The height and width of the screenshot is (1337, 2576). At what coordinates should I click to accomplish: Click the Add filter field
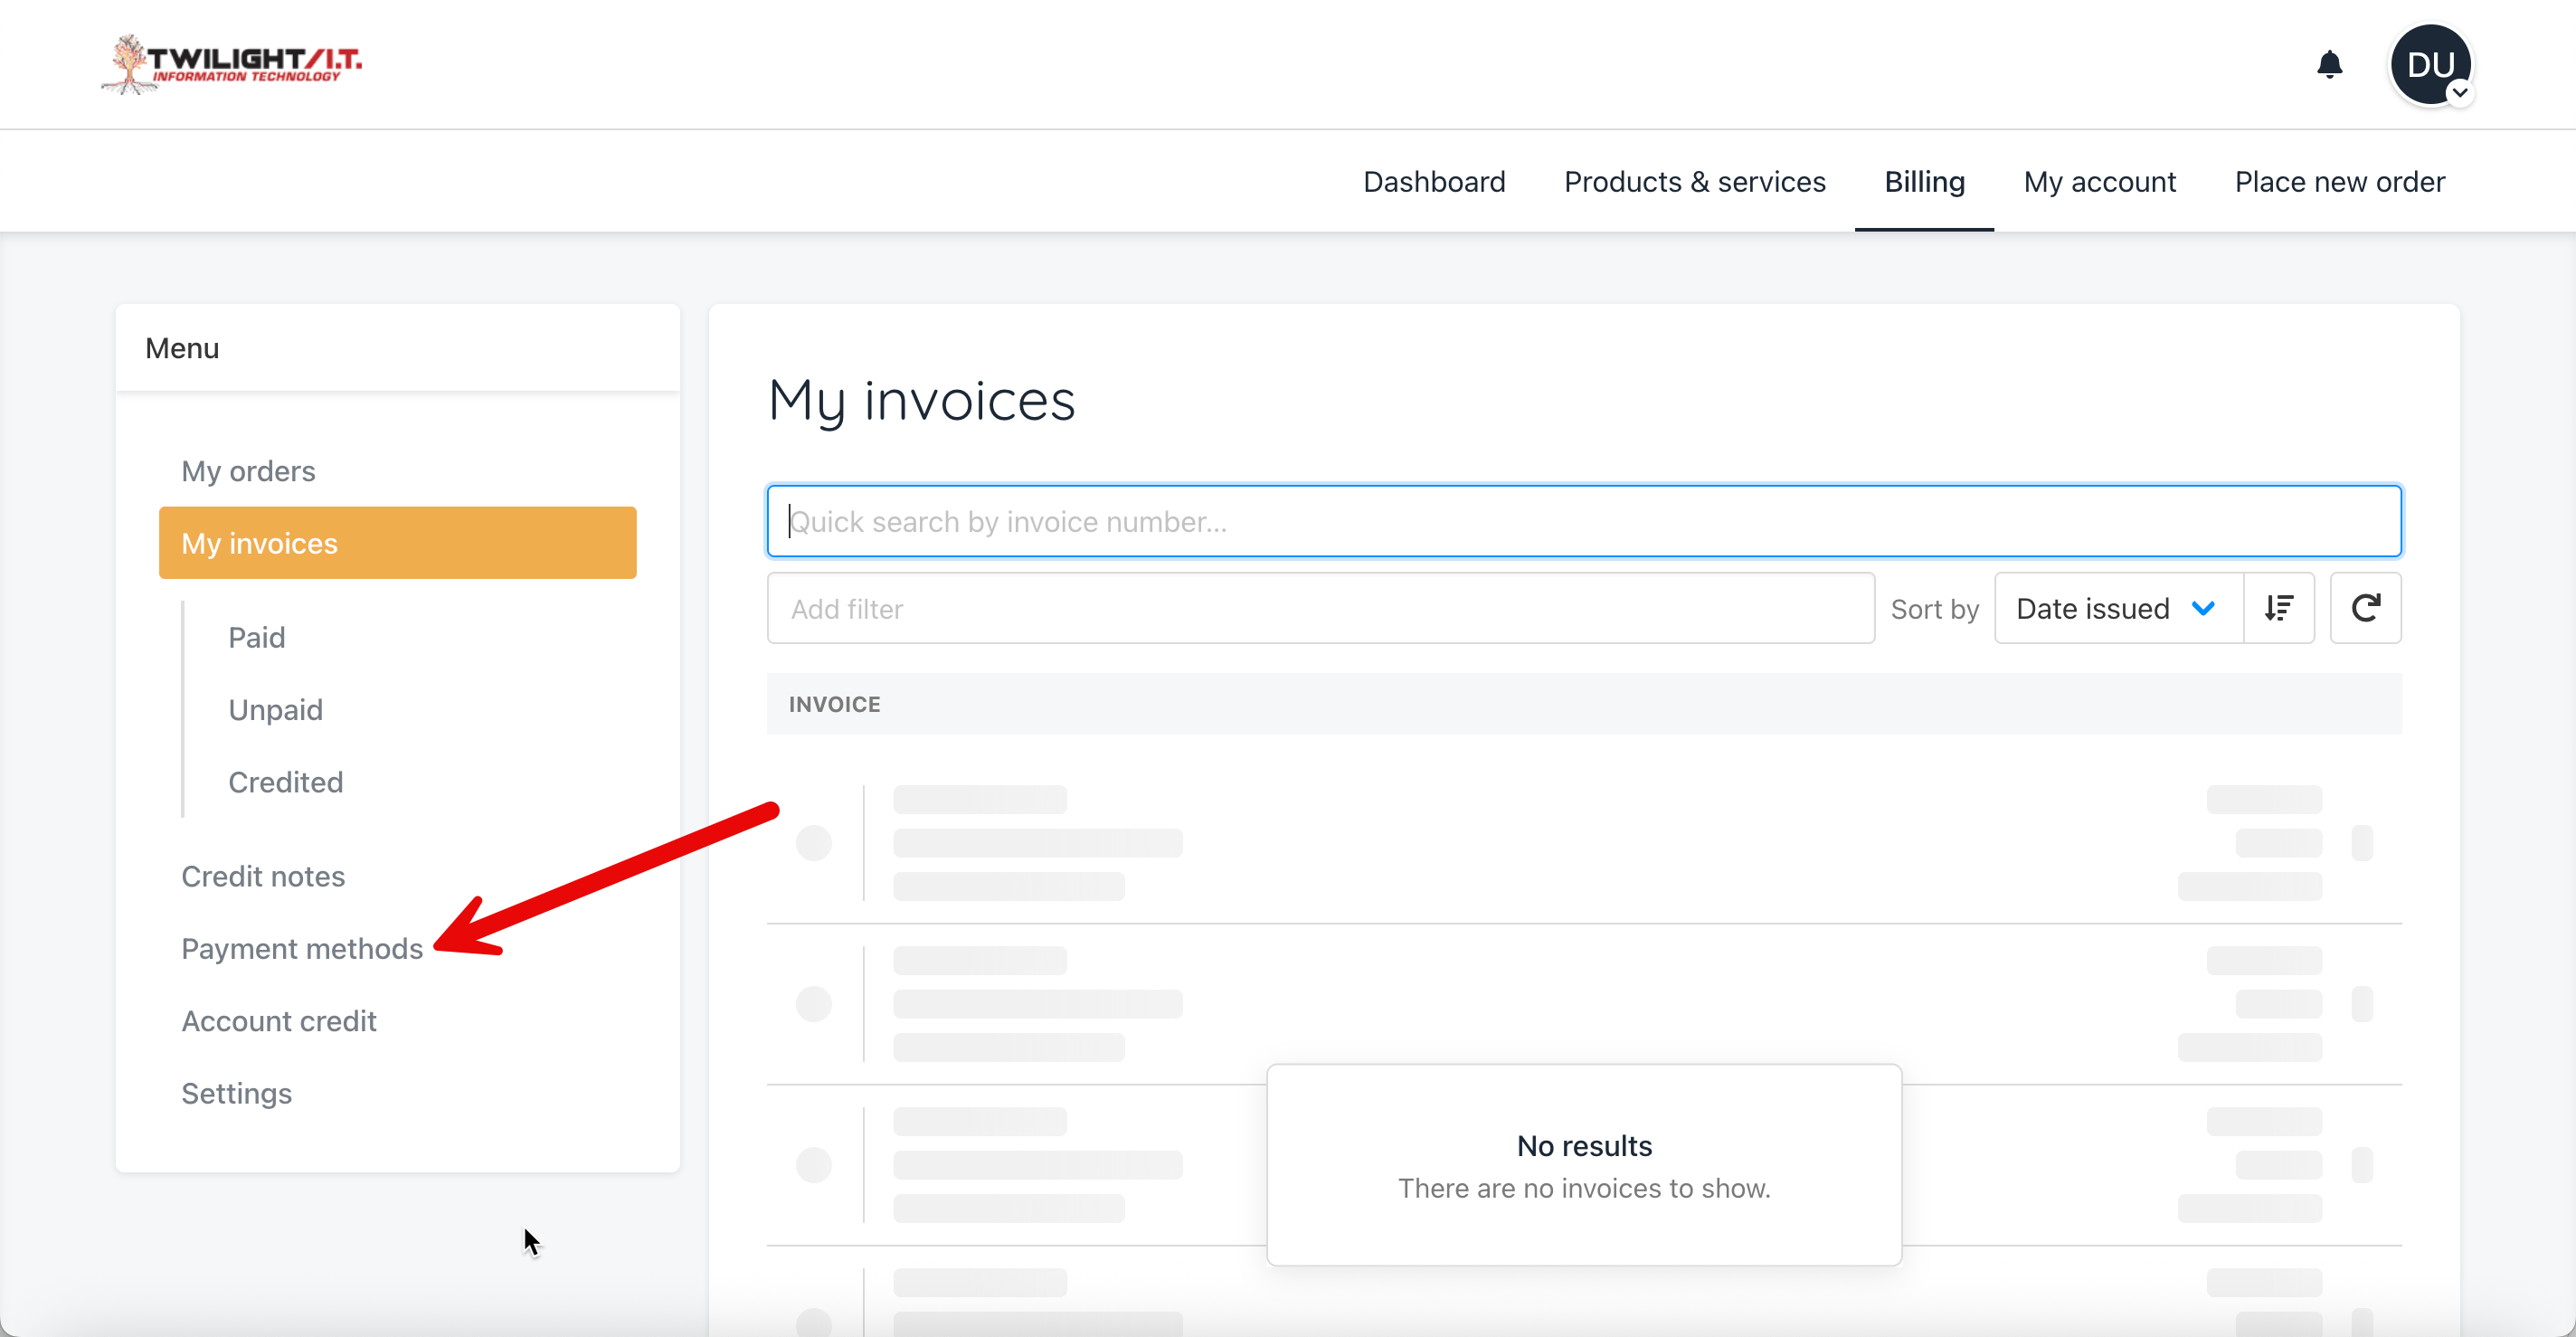point(1320,608)
